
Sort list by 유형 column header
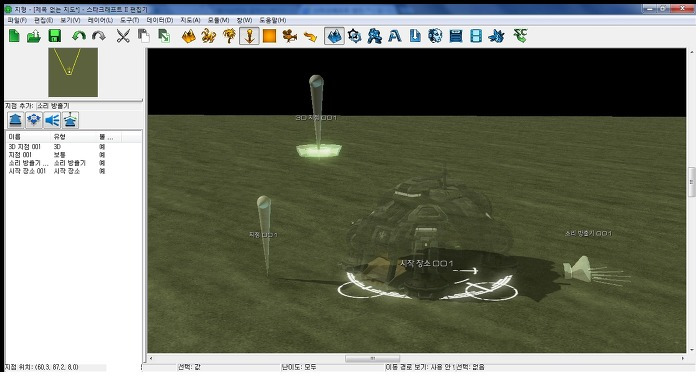73,137
